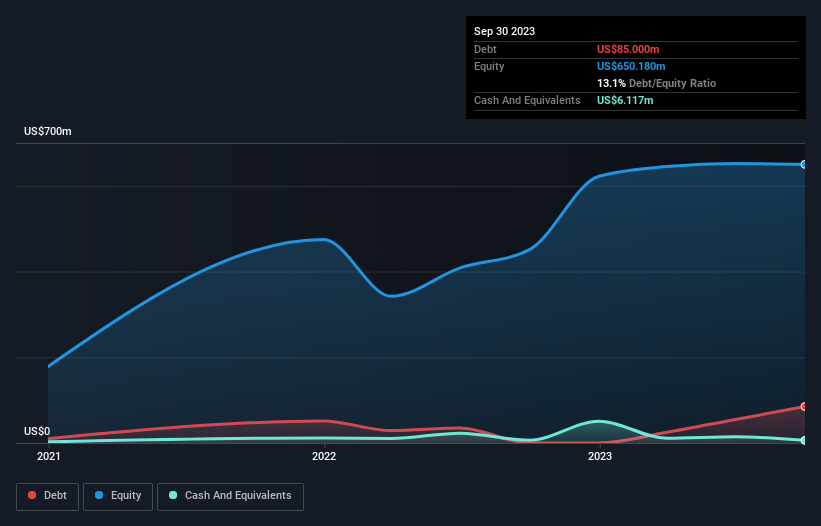Select the Cash endpoint marker at Sep 2023
Image resolution: width=821 pixels, height=526 pixels.
803,441
